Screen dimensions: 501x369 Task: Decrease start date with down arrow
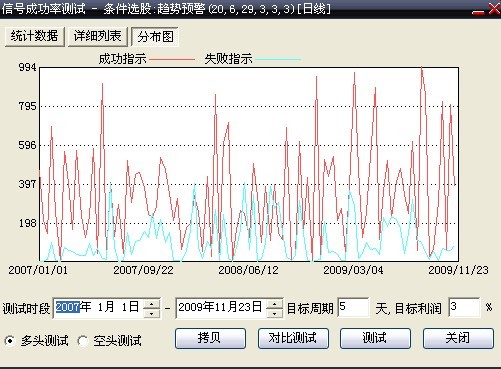click(152, 313)
